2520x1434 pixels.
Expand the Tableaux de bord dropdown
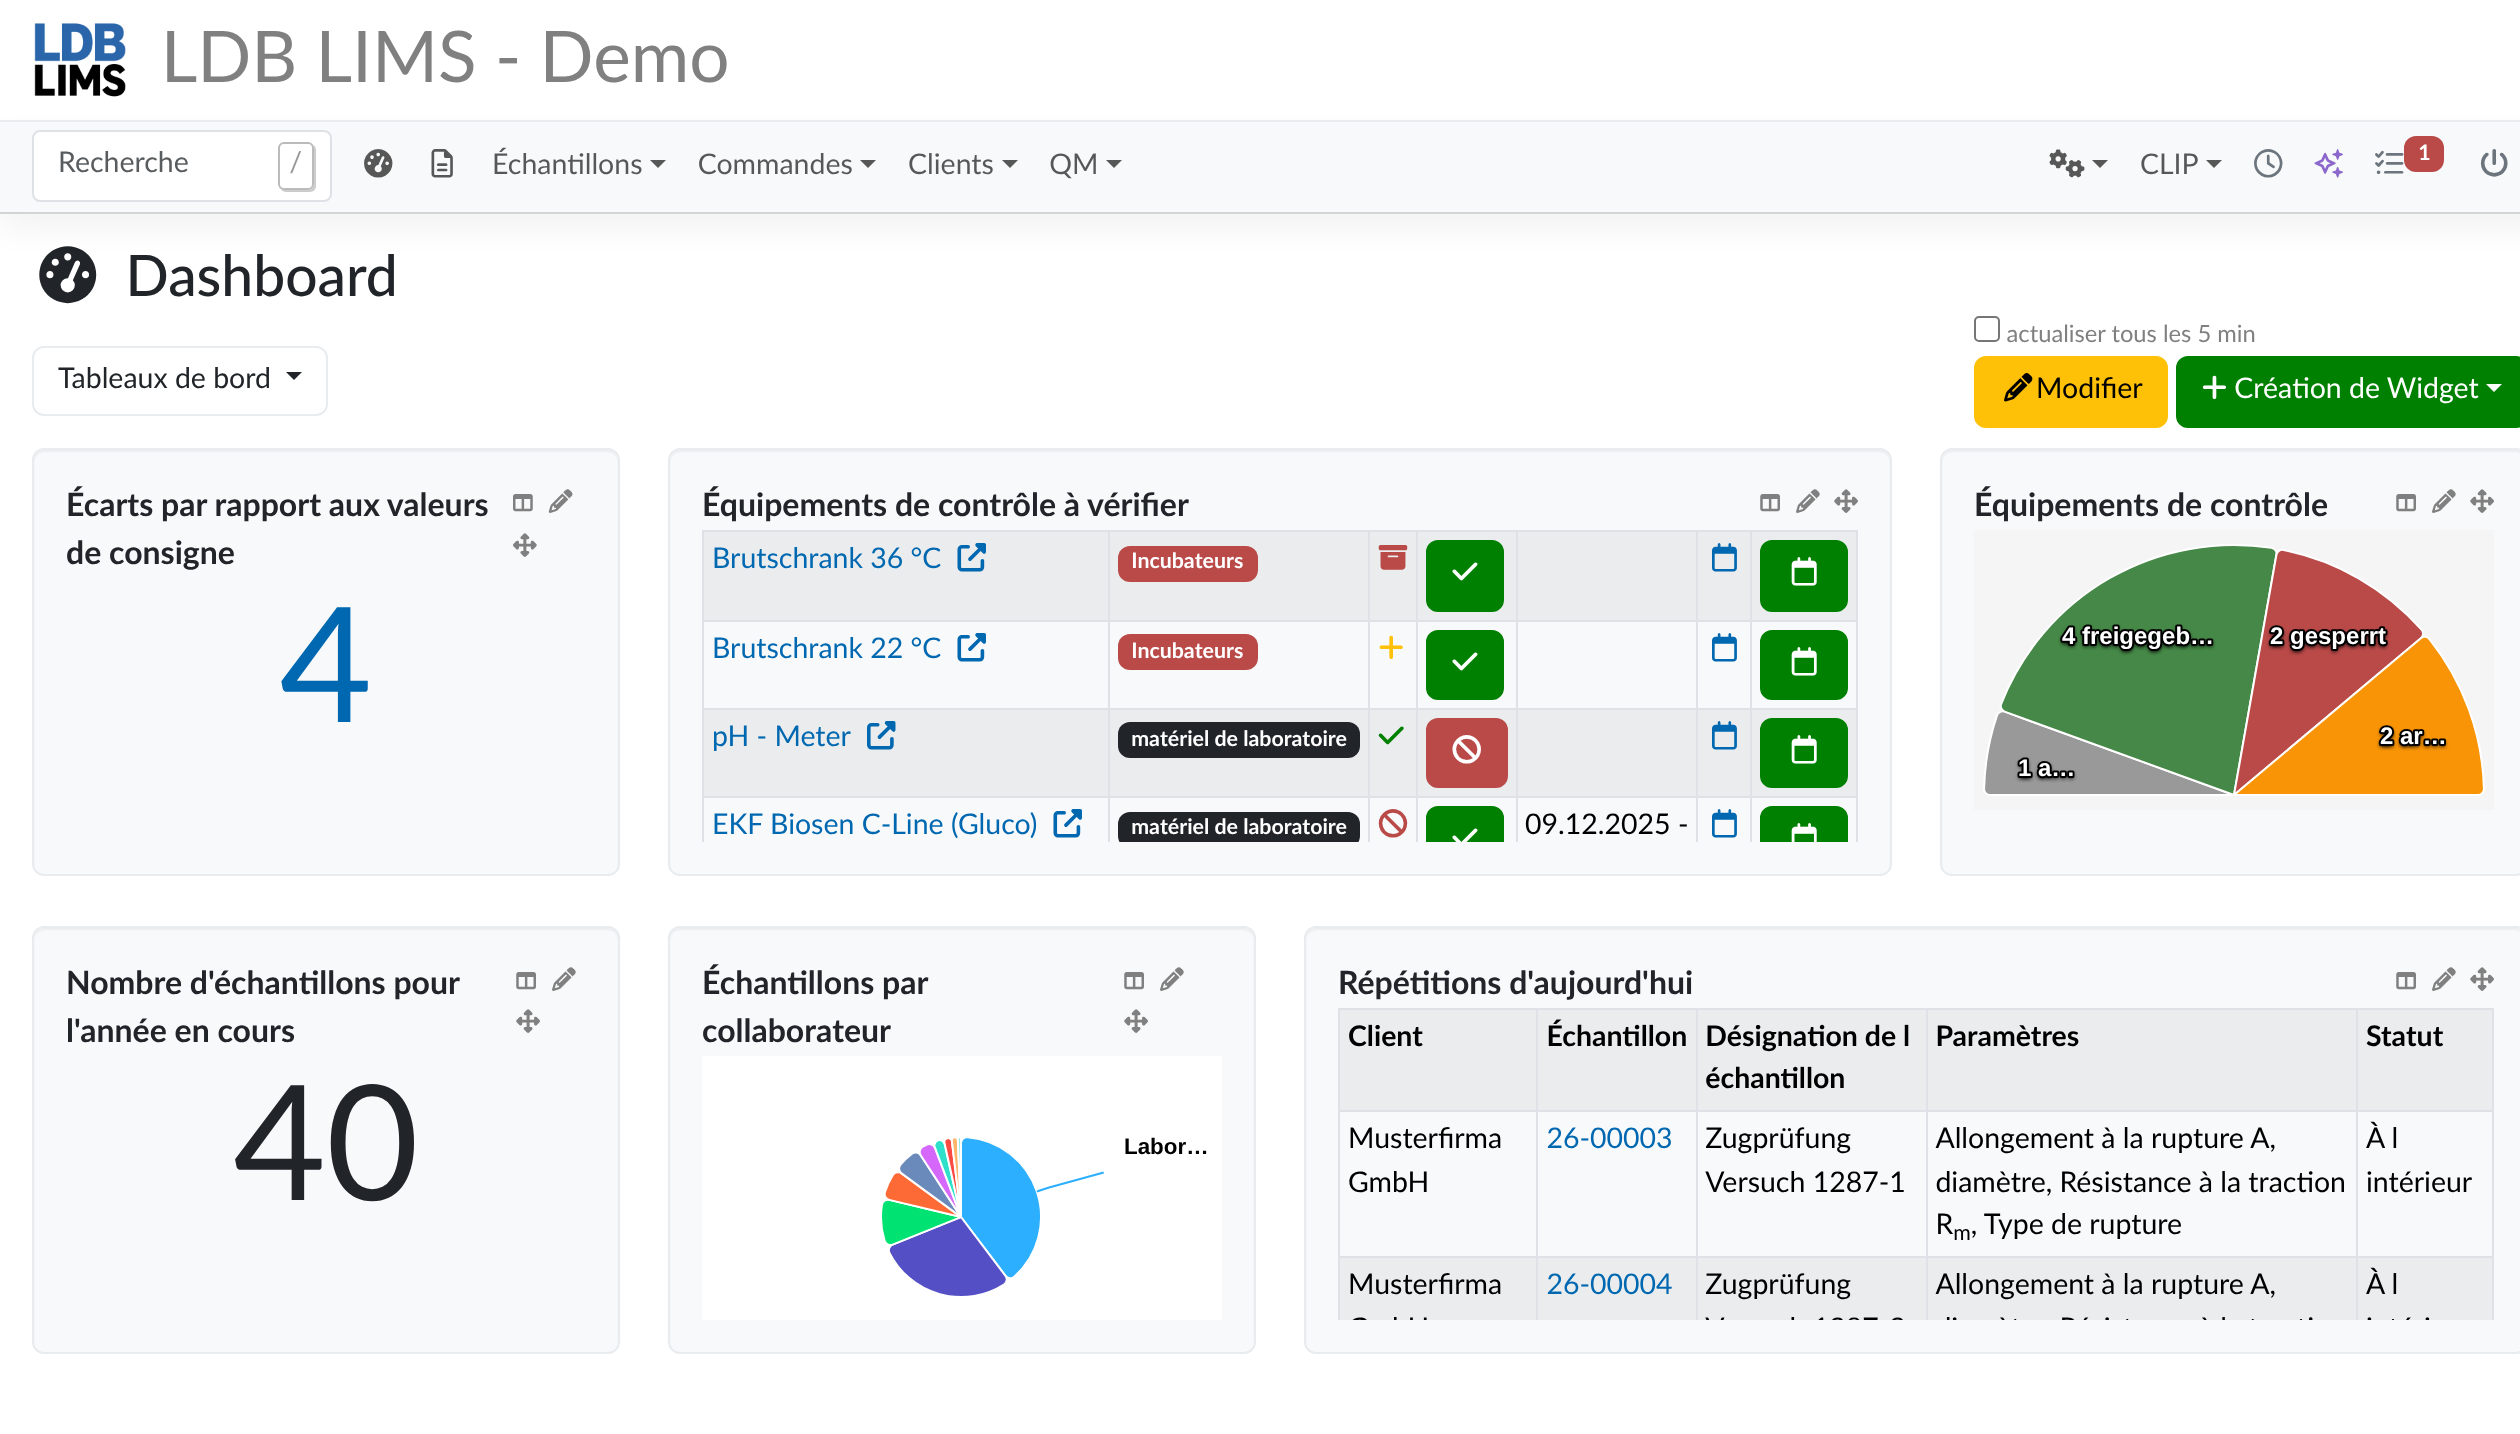pos(180,379)
